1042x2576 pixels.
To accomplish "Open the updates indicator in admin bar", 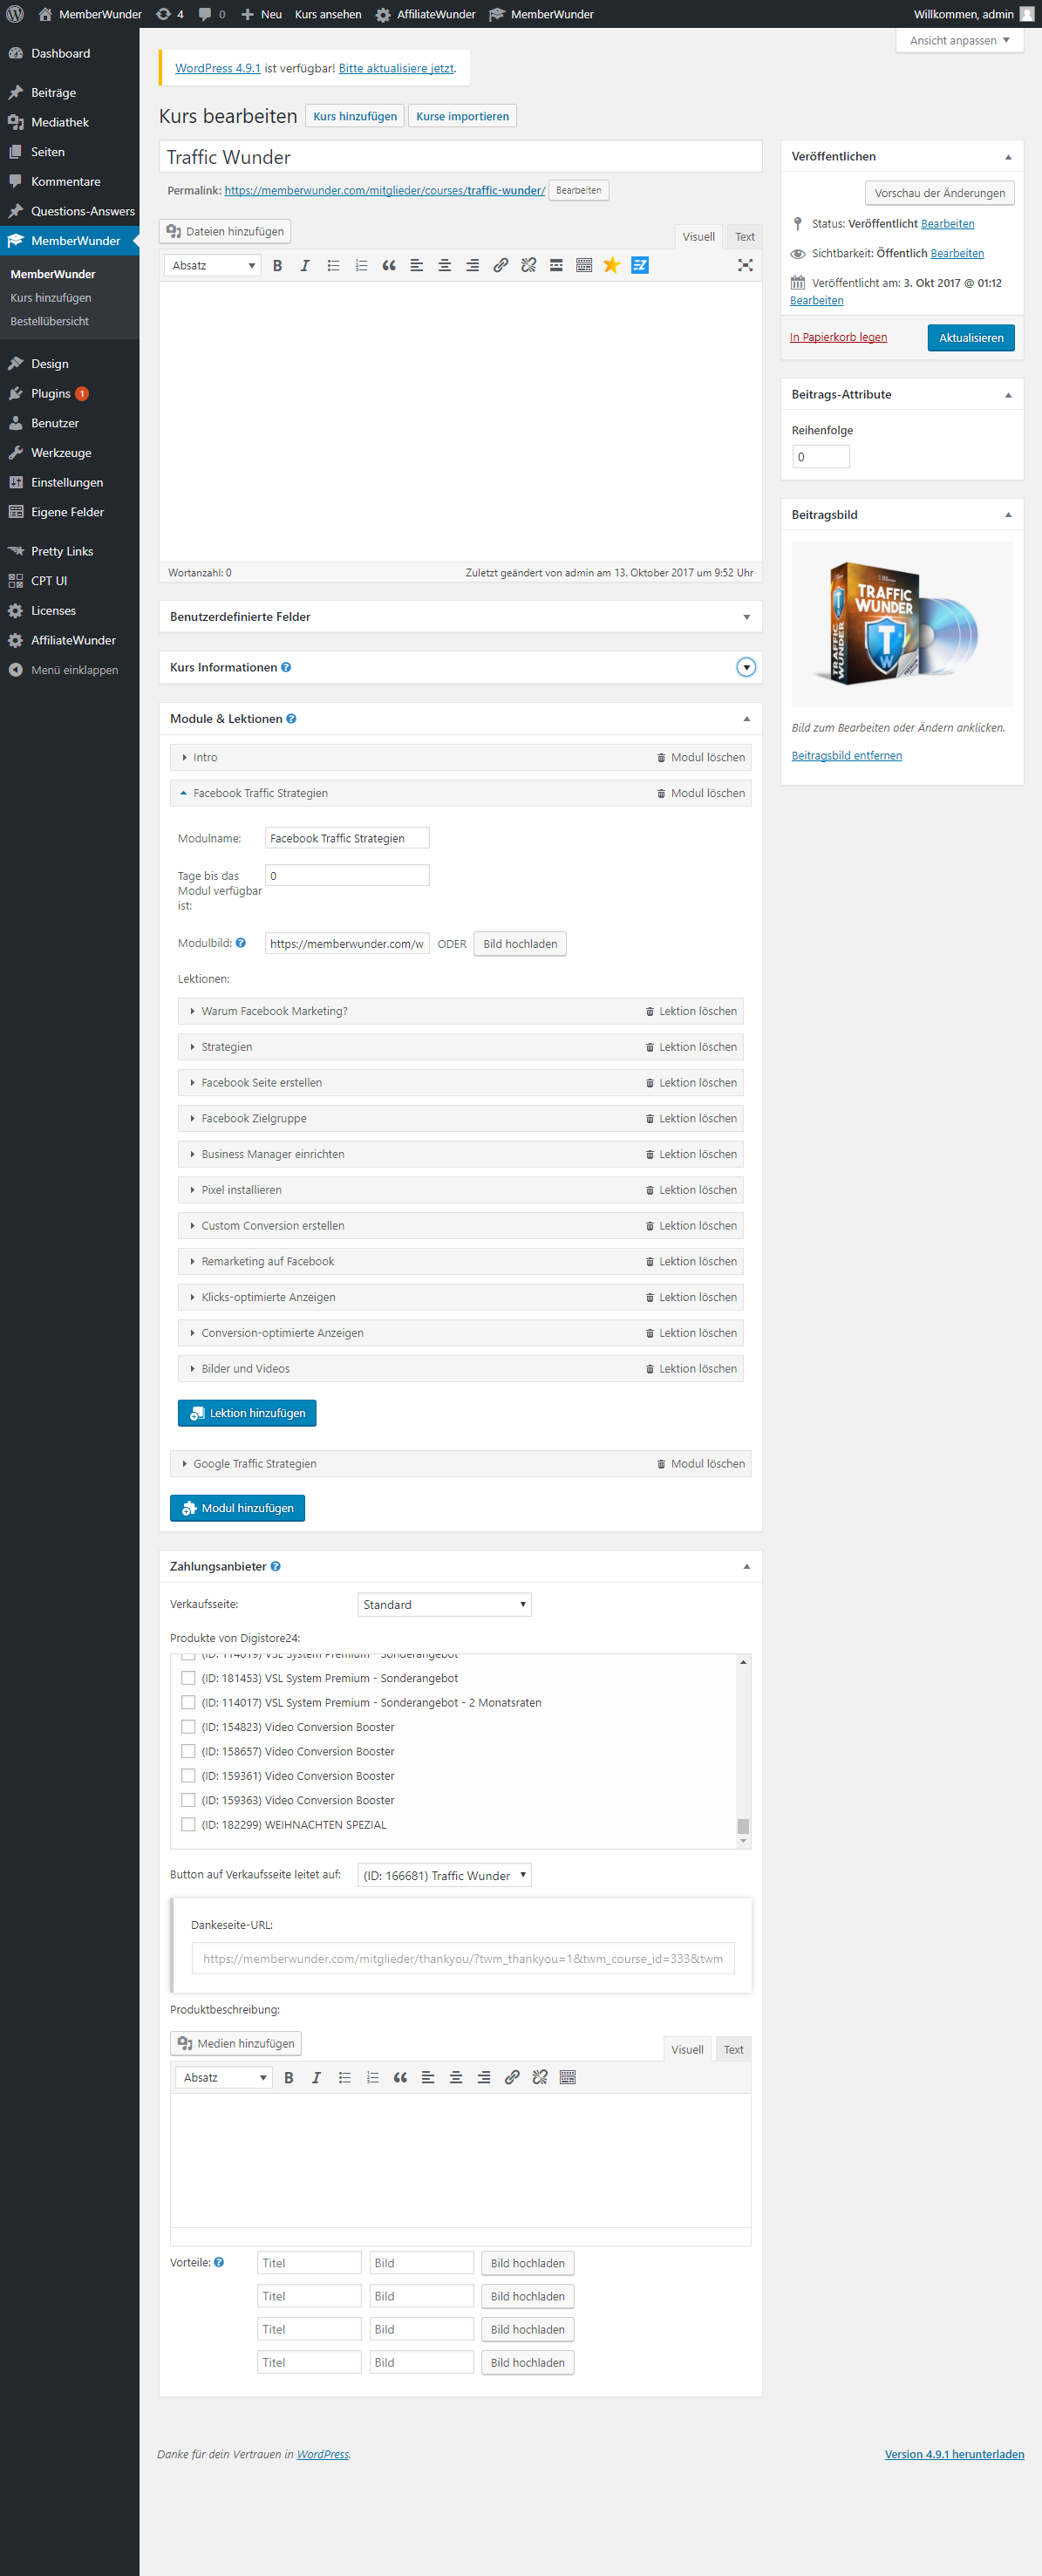I will [170, 14].
